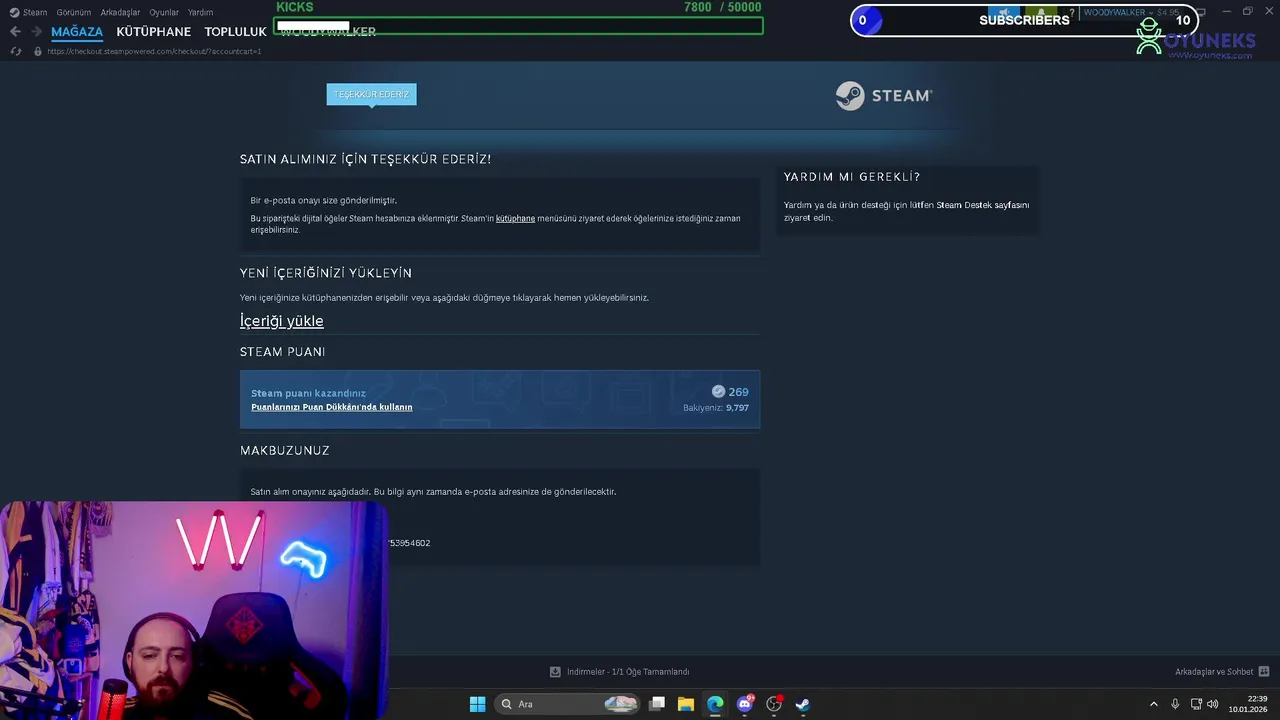Image resolution: width=1280 pixels, height=720 pixels.
Task: Click the Steam points coin icon
Action: click(x=718, y=392)
